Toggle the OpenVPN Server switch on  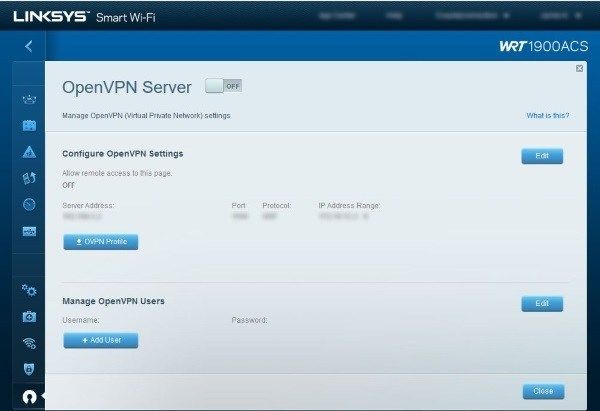point(223,86)
